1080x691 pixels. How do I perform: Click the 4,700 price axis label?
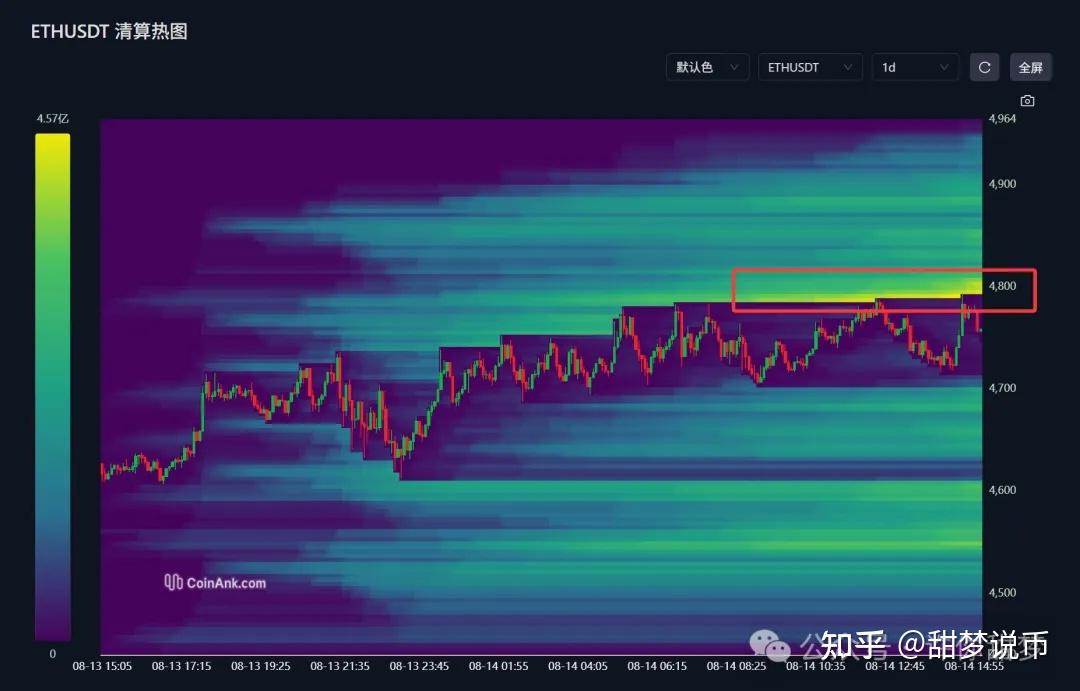(1002, 388)
